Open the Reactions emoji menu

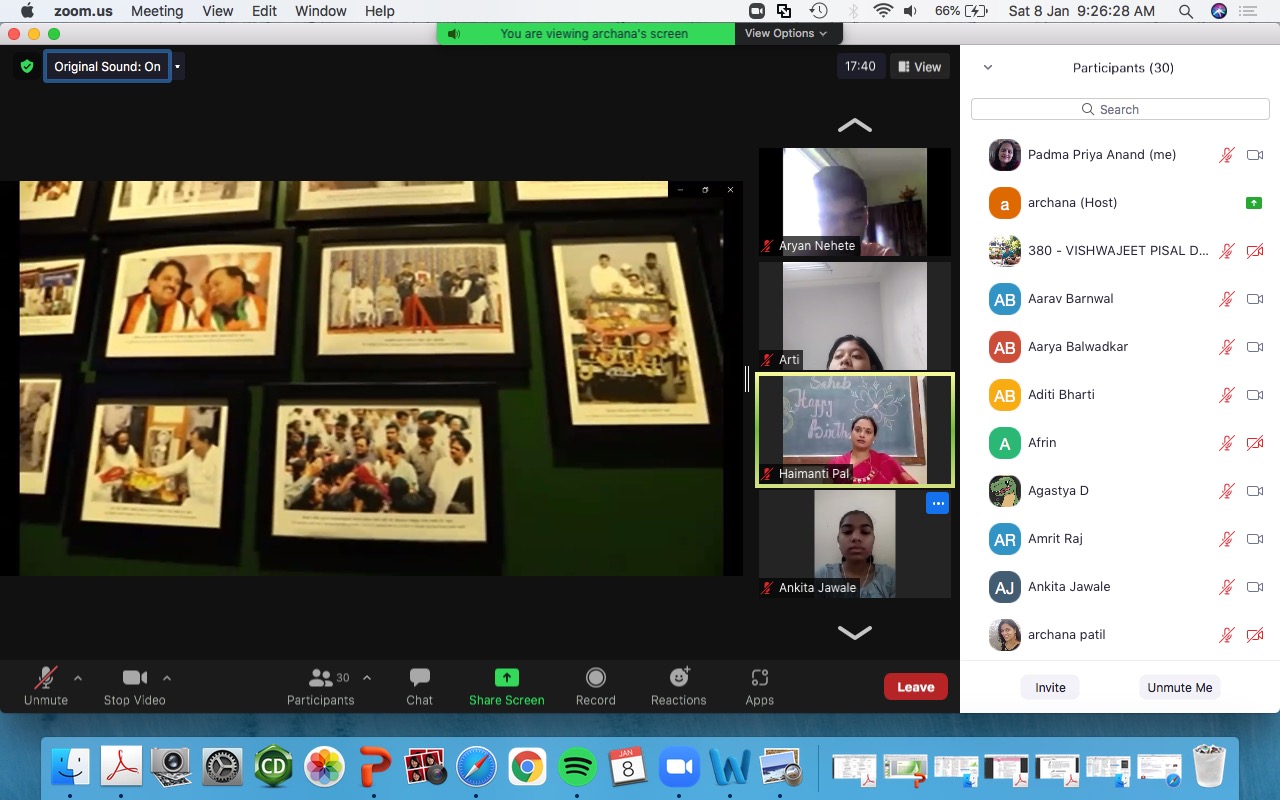pos(679,679)
